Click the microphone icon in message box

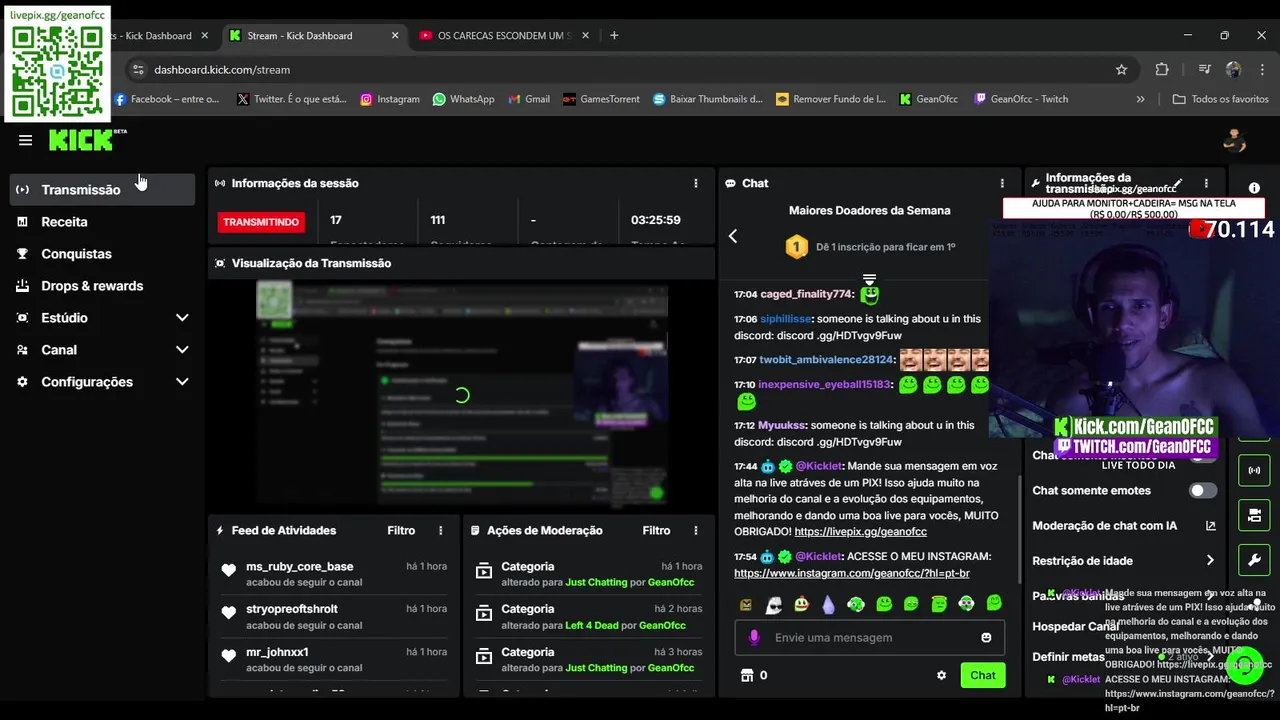click(754, 638)
